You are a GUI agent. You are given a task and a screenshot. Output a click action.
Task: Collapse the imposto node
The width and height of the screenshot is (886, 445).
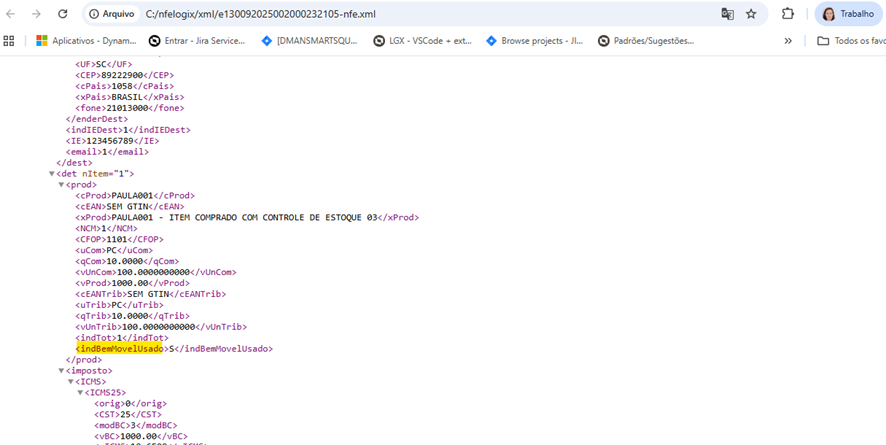click(61, 371)
